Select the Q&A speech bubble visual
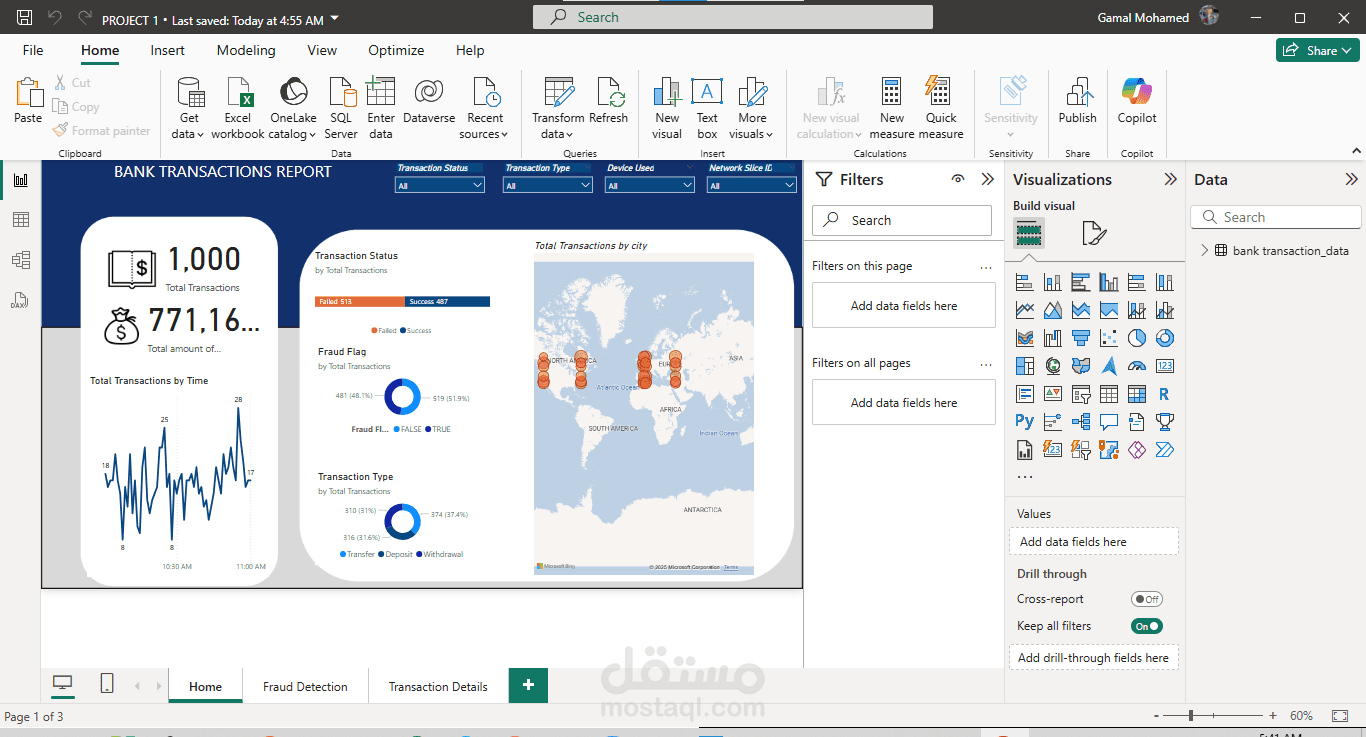 pos(1108,422)
